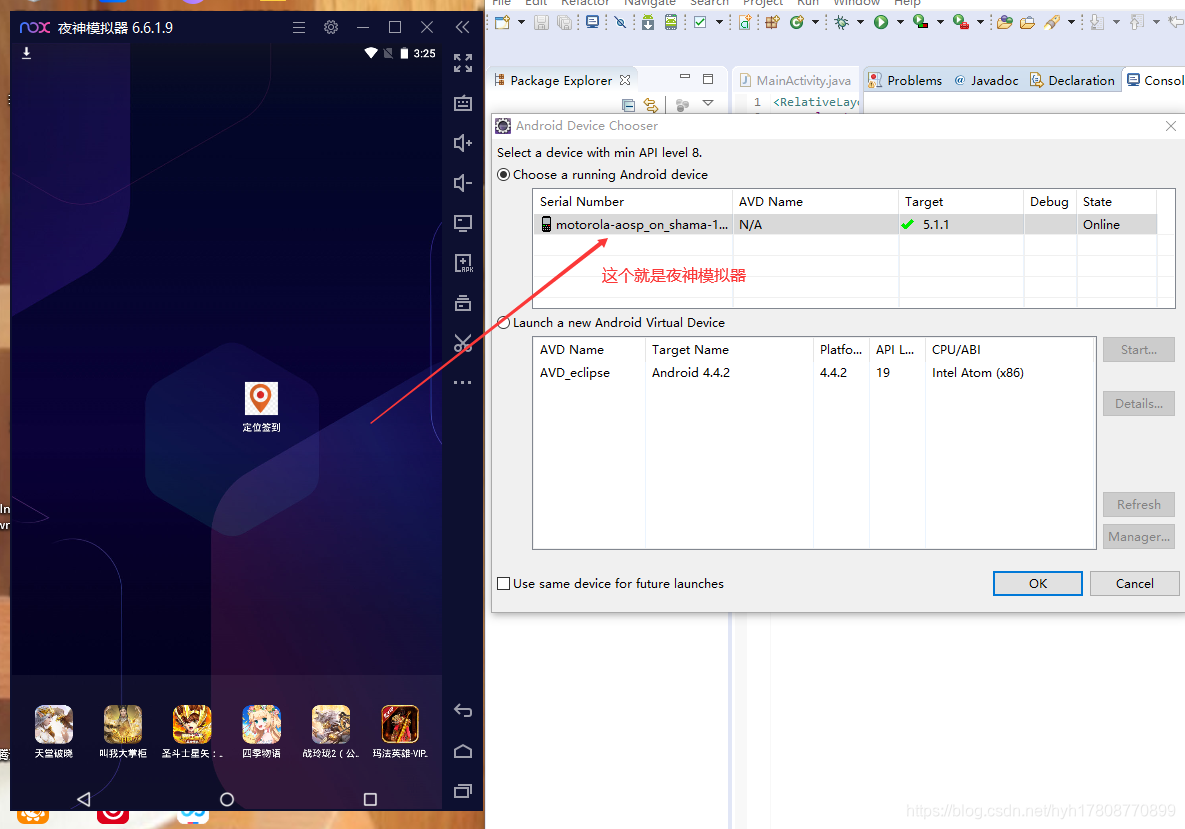Tap Android back triangle navigation button
The width and height of the screenshot is (1185, 829).
84,799
